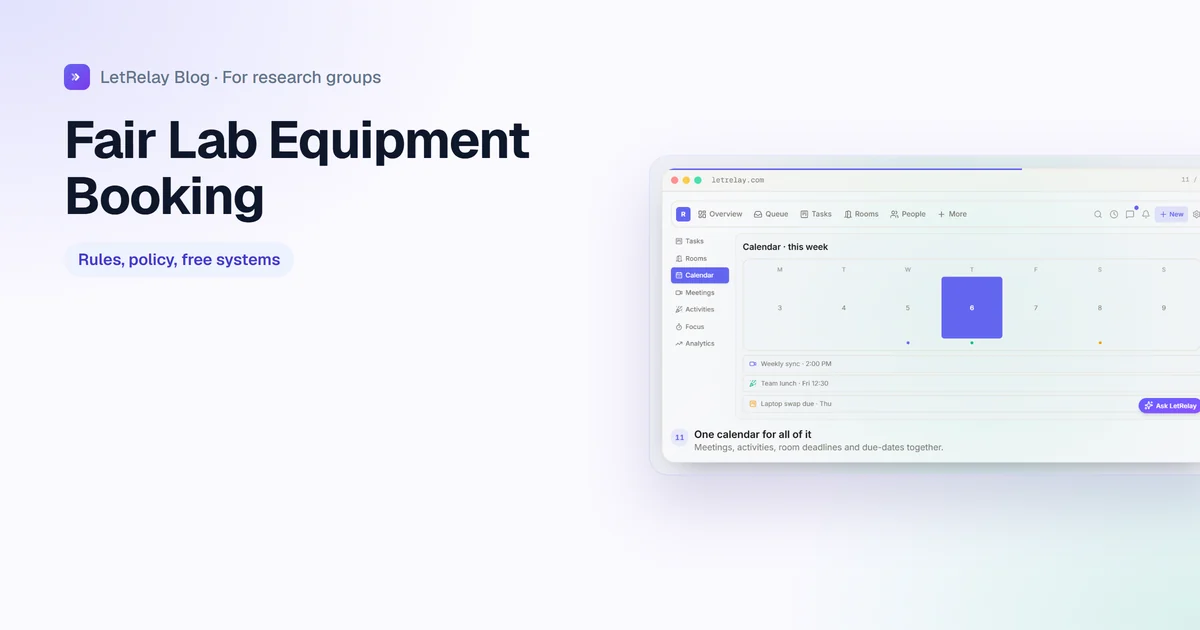This screenshot has height=630, width=1200.
Task: Open search with the magnifier icon
Action: 1098,214
